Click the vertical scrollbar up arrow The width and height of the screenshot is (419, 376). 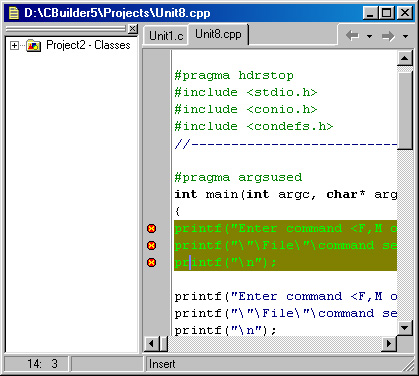pos(405,59)
